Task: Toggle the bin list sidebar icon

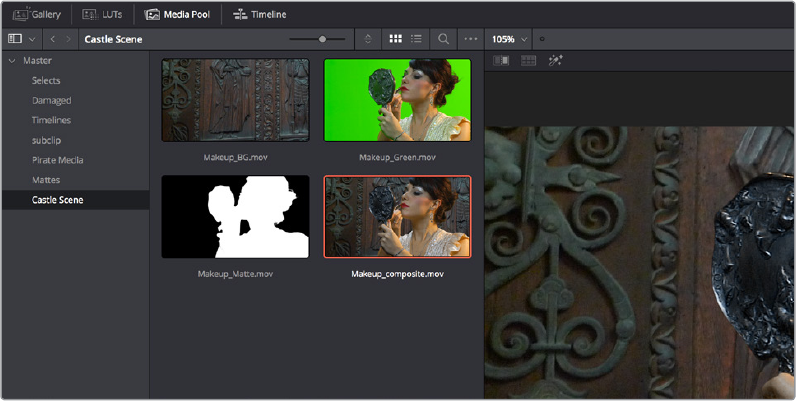Action: (15, 39)
